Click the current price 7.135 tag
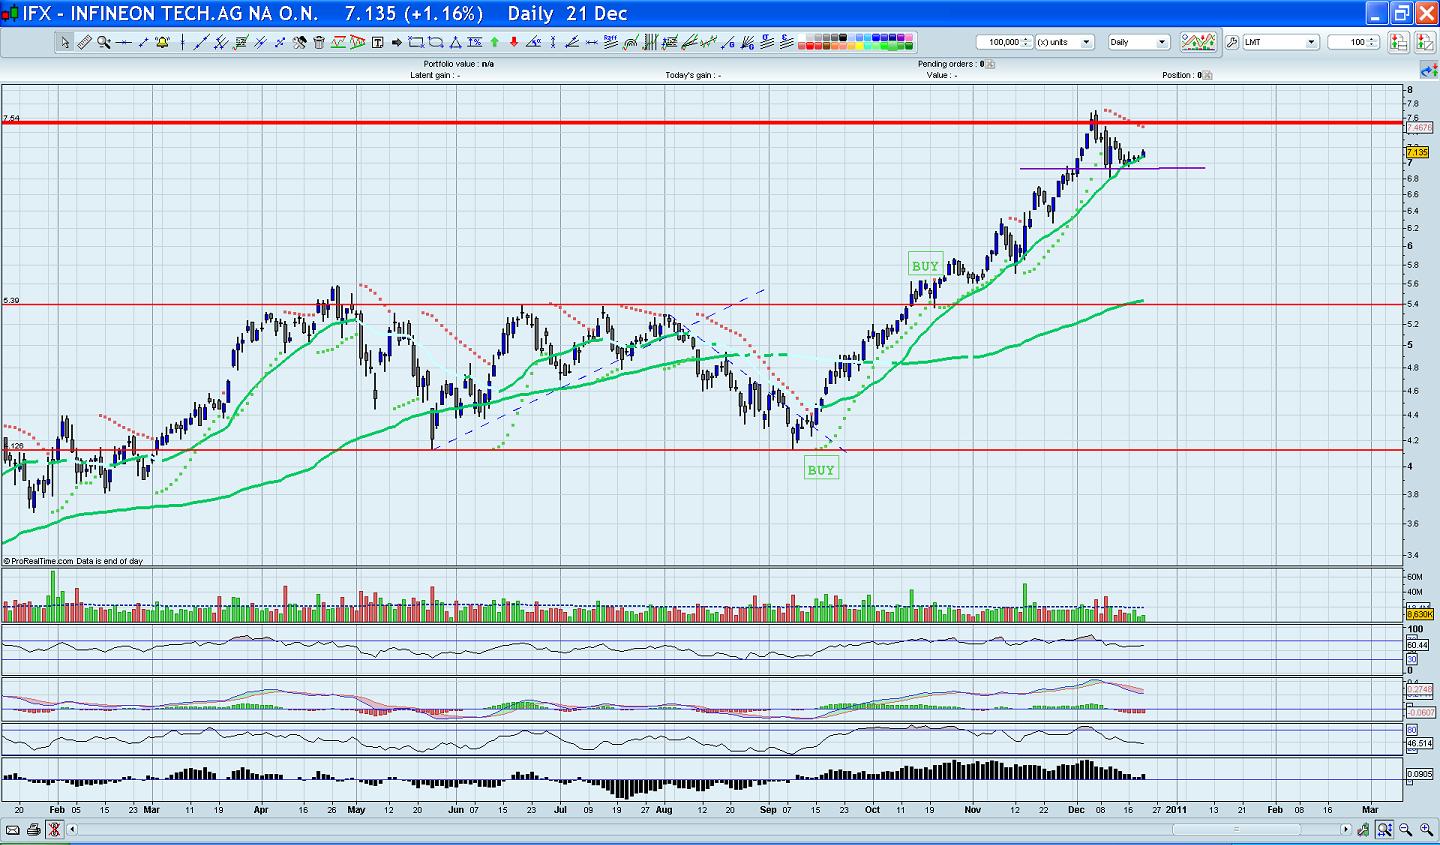This screenshot has width=1440, height=845. click(1418, 152)
